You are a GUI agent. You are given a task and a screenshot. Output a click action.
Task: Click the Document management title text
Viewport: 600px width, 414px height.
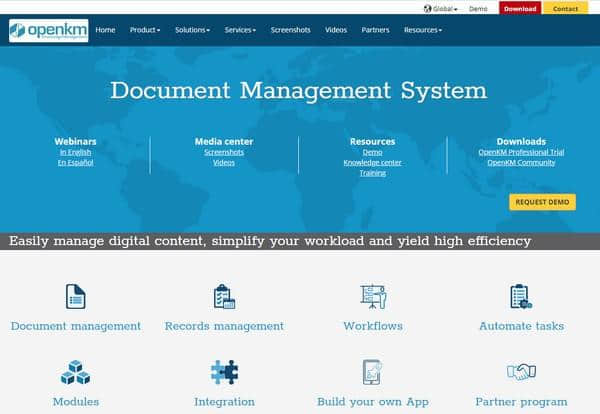coord(76,326)
